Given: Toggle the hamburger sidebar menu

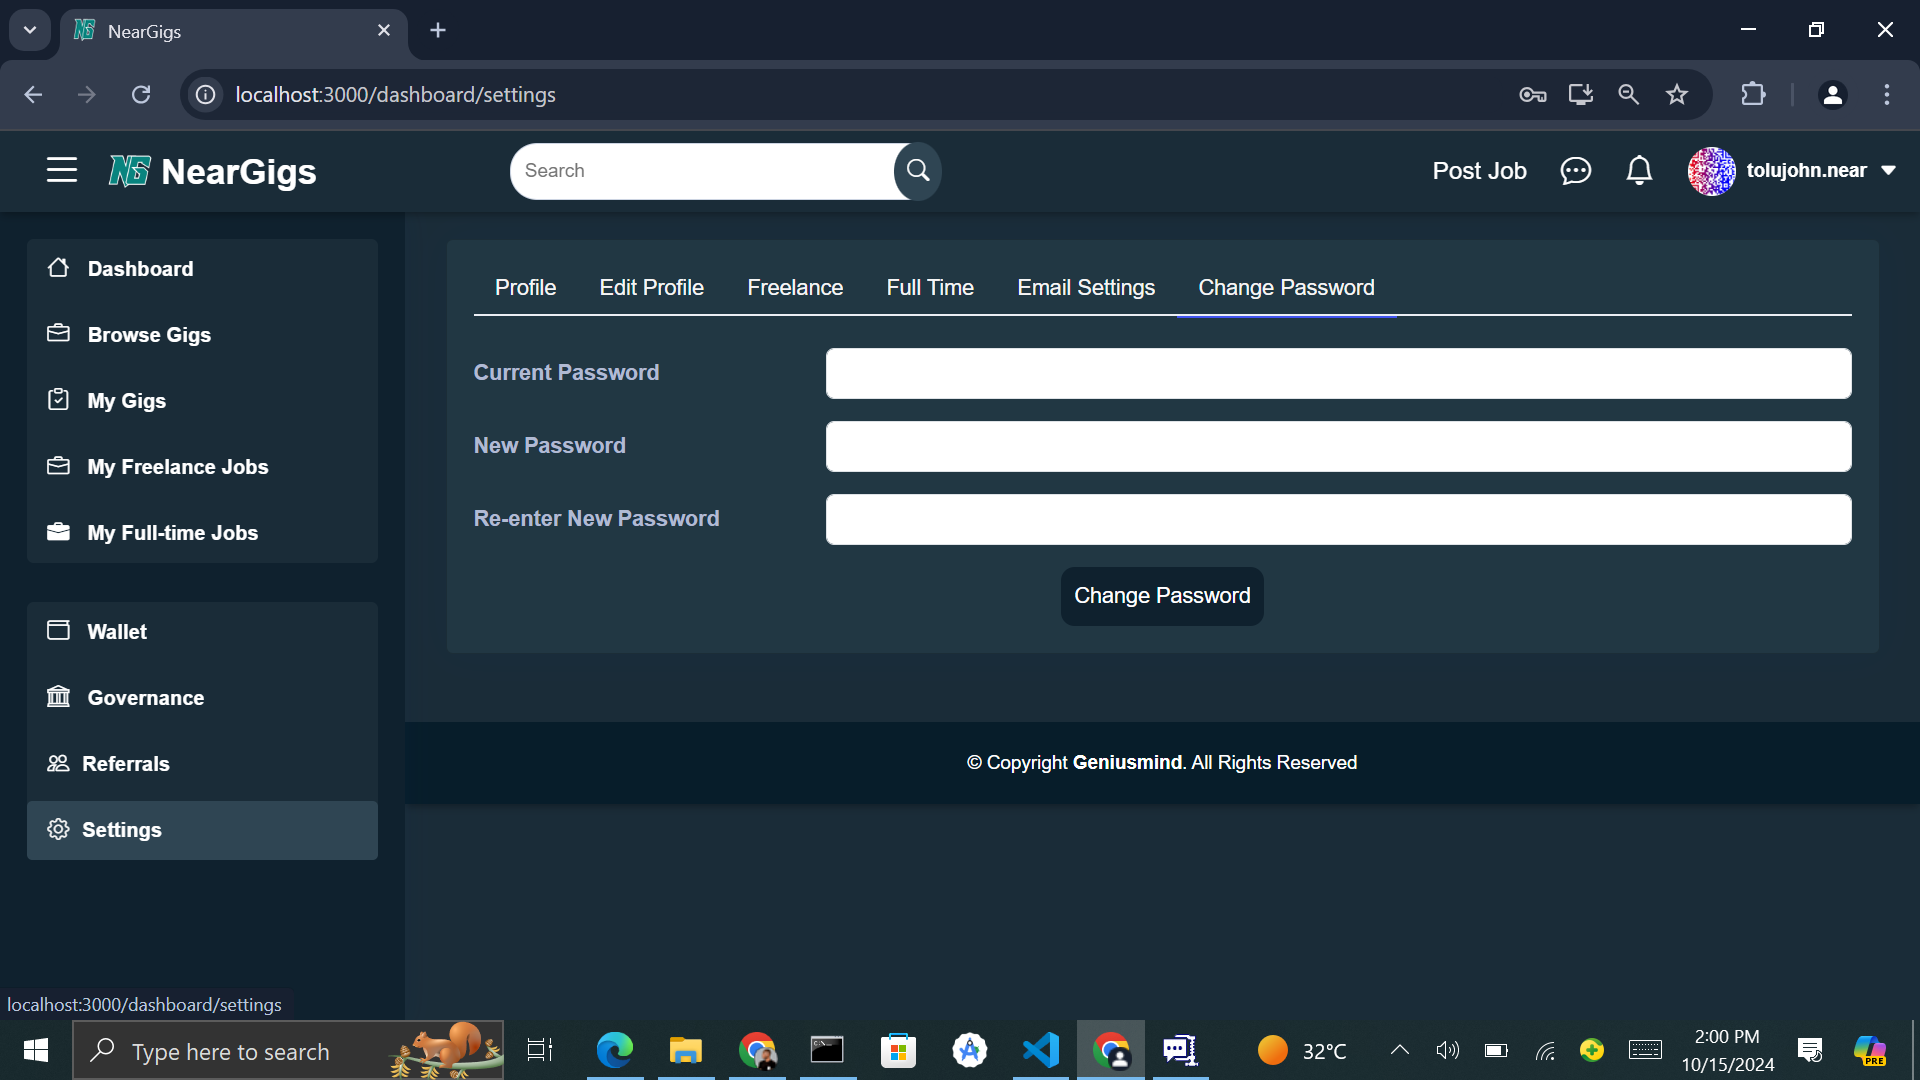Looking at the screenshot, I should tap(62, 171).
